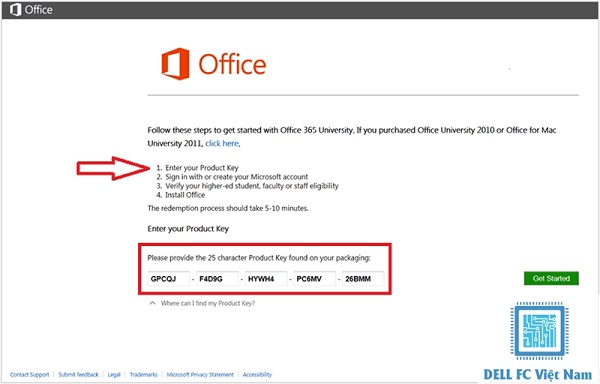Click the Get Started button
The image size is (600, 384).
pyautogui.click(x=551, y=278)
